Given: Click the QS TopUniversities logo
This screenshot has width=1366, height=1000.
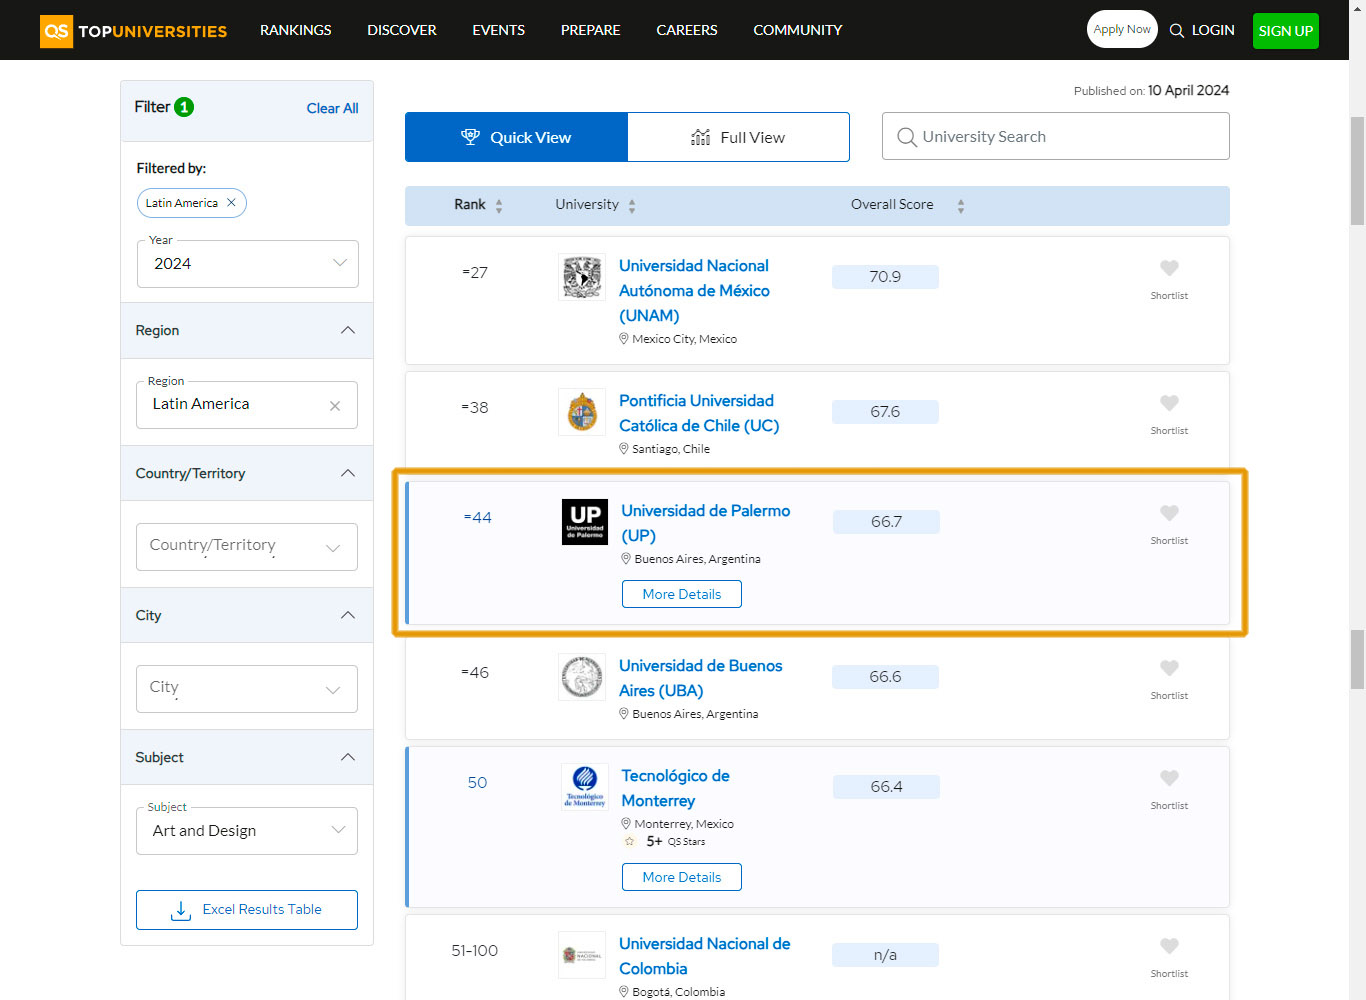Looking at the screenshot, I should click(133, 31).
